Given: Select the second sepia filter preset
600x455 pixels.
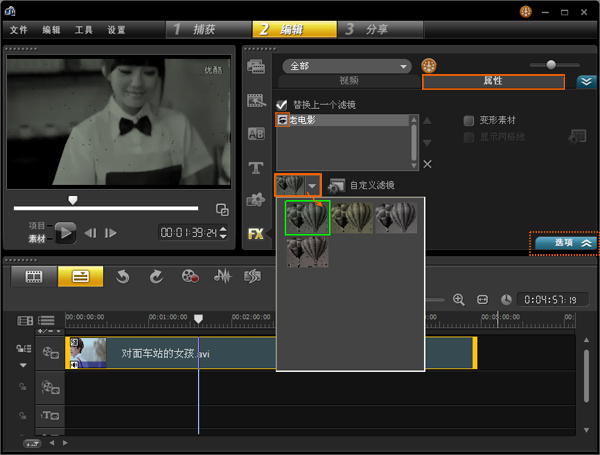Looking at the screenshot, I should [352, 217].
